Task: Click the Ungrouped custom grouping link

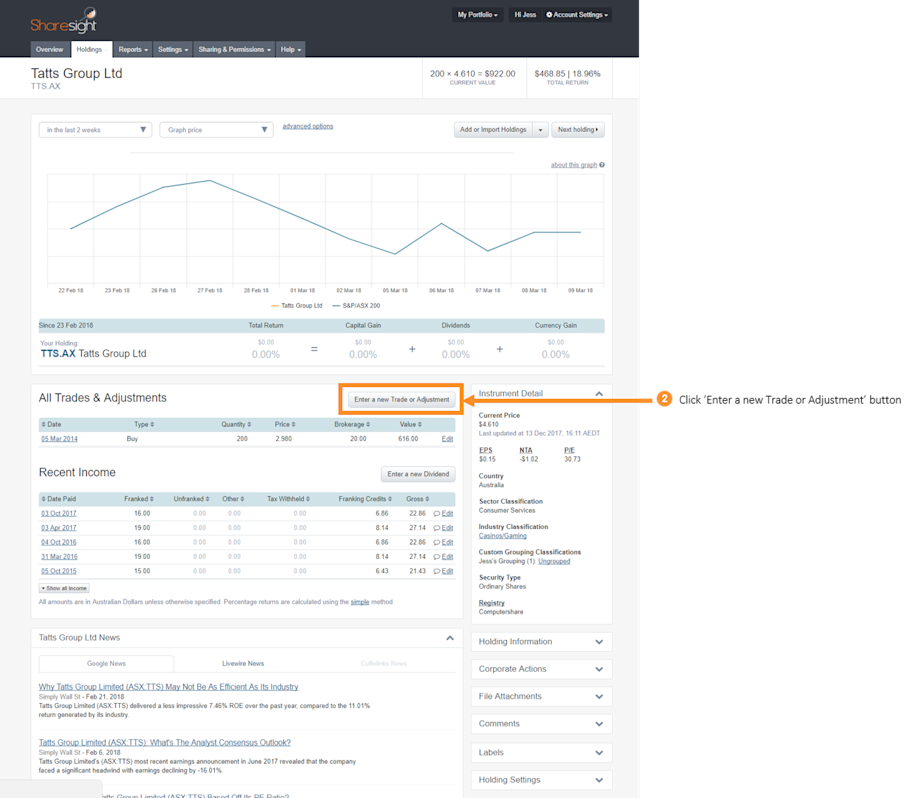Action: point(554,561)
